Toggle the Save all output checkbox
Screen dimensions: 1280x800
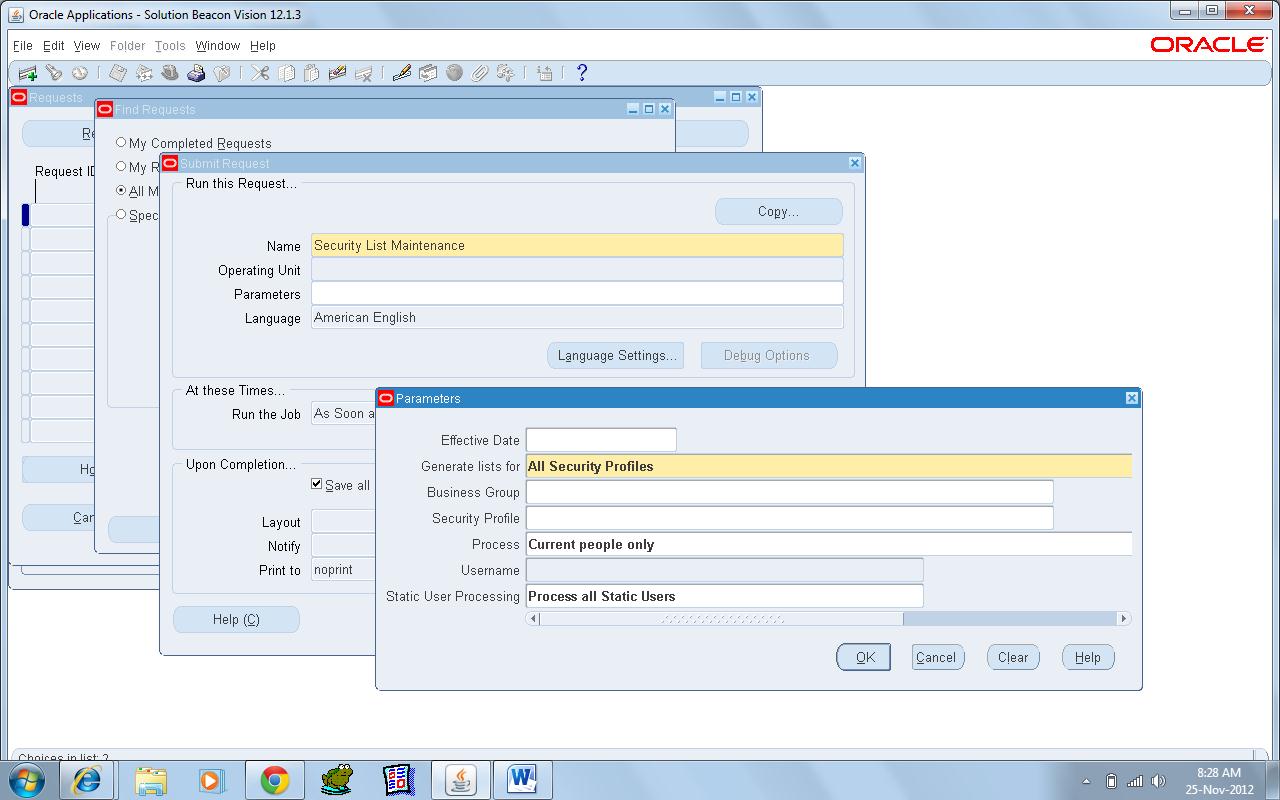(317, 484)
